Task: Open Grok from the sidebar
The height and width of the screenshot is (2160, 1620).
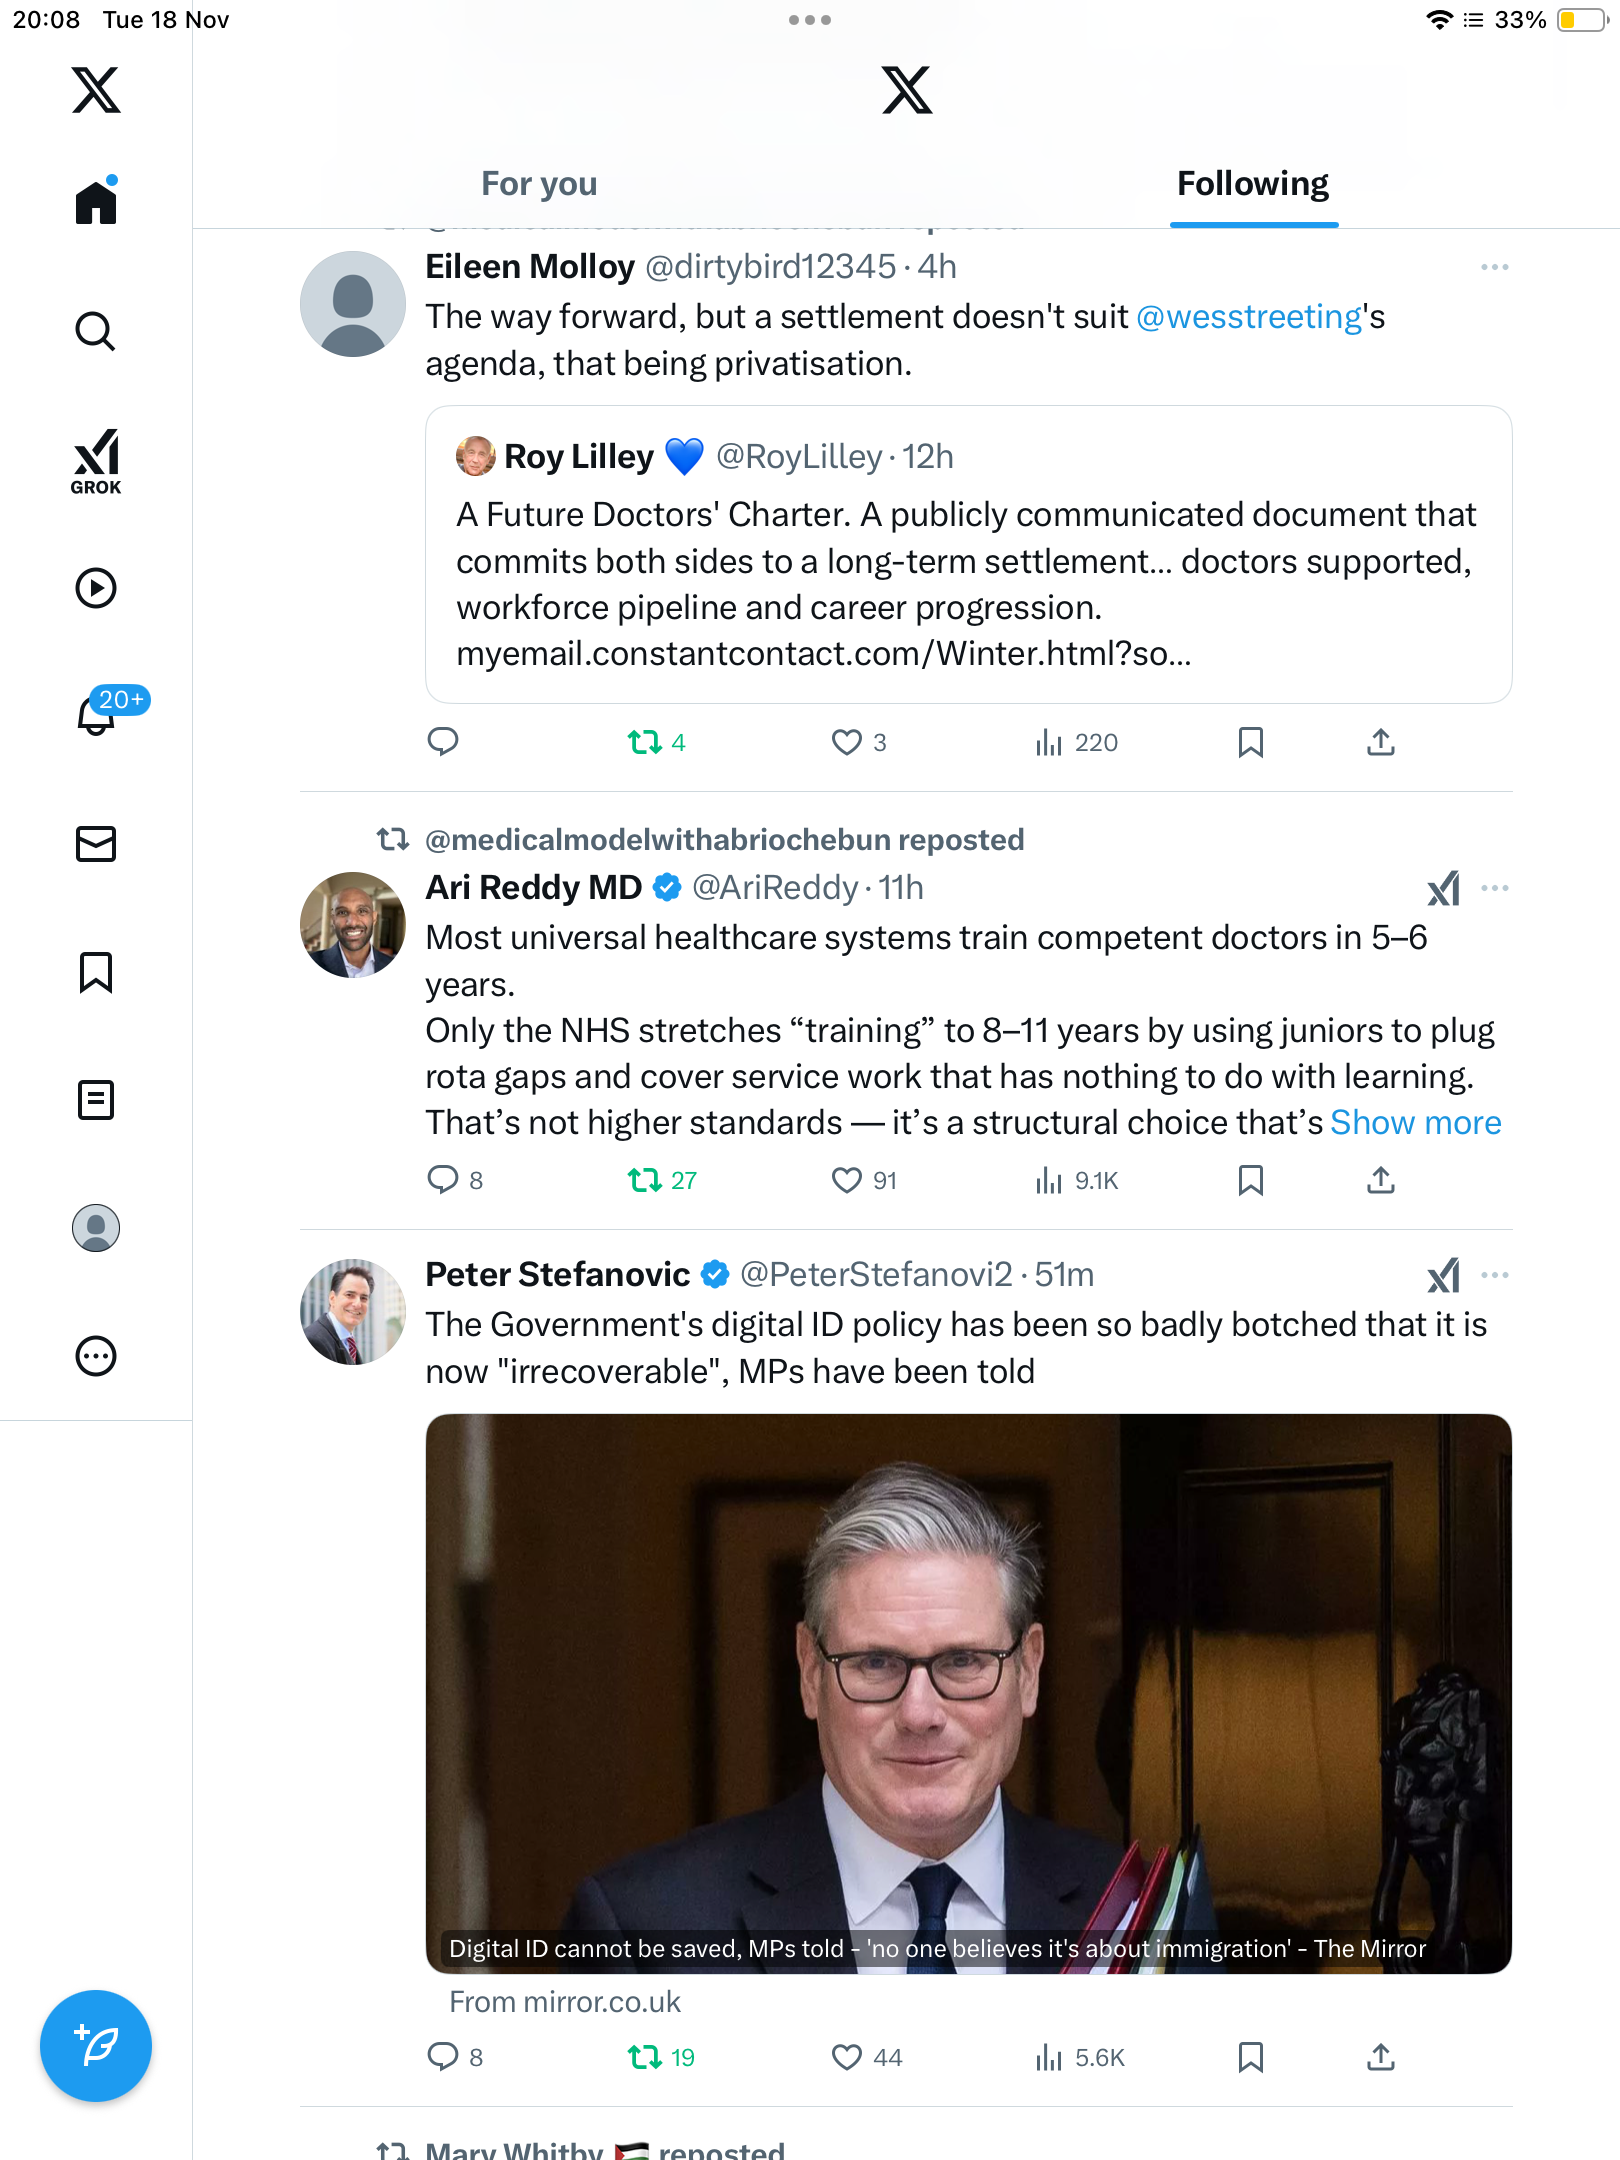Action: 96,461
